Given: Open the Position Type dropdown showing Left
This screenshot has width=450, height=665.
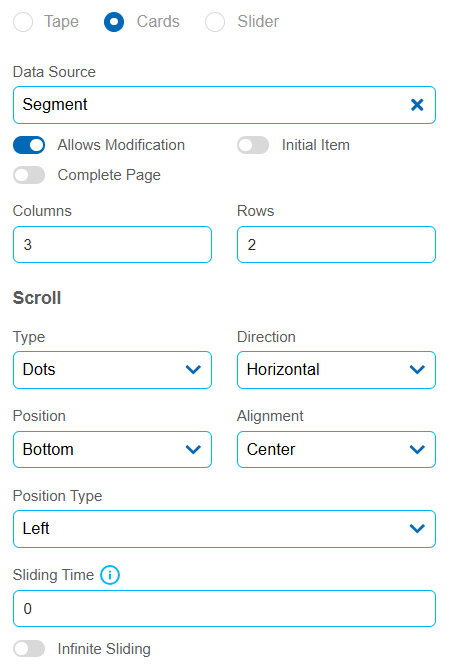Looking at the screenshot, I should pyautogui.click(x=224, y=529).
